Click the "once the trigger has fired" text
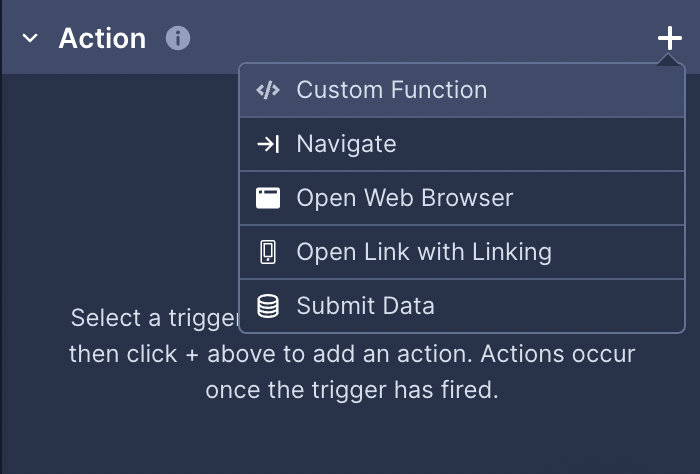 352,390
